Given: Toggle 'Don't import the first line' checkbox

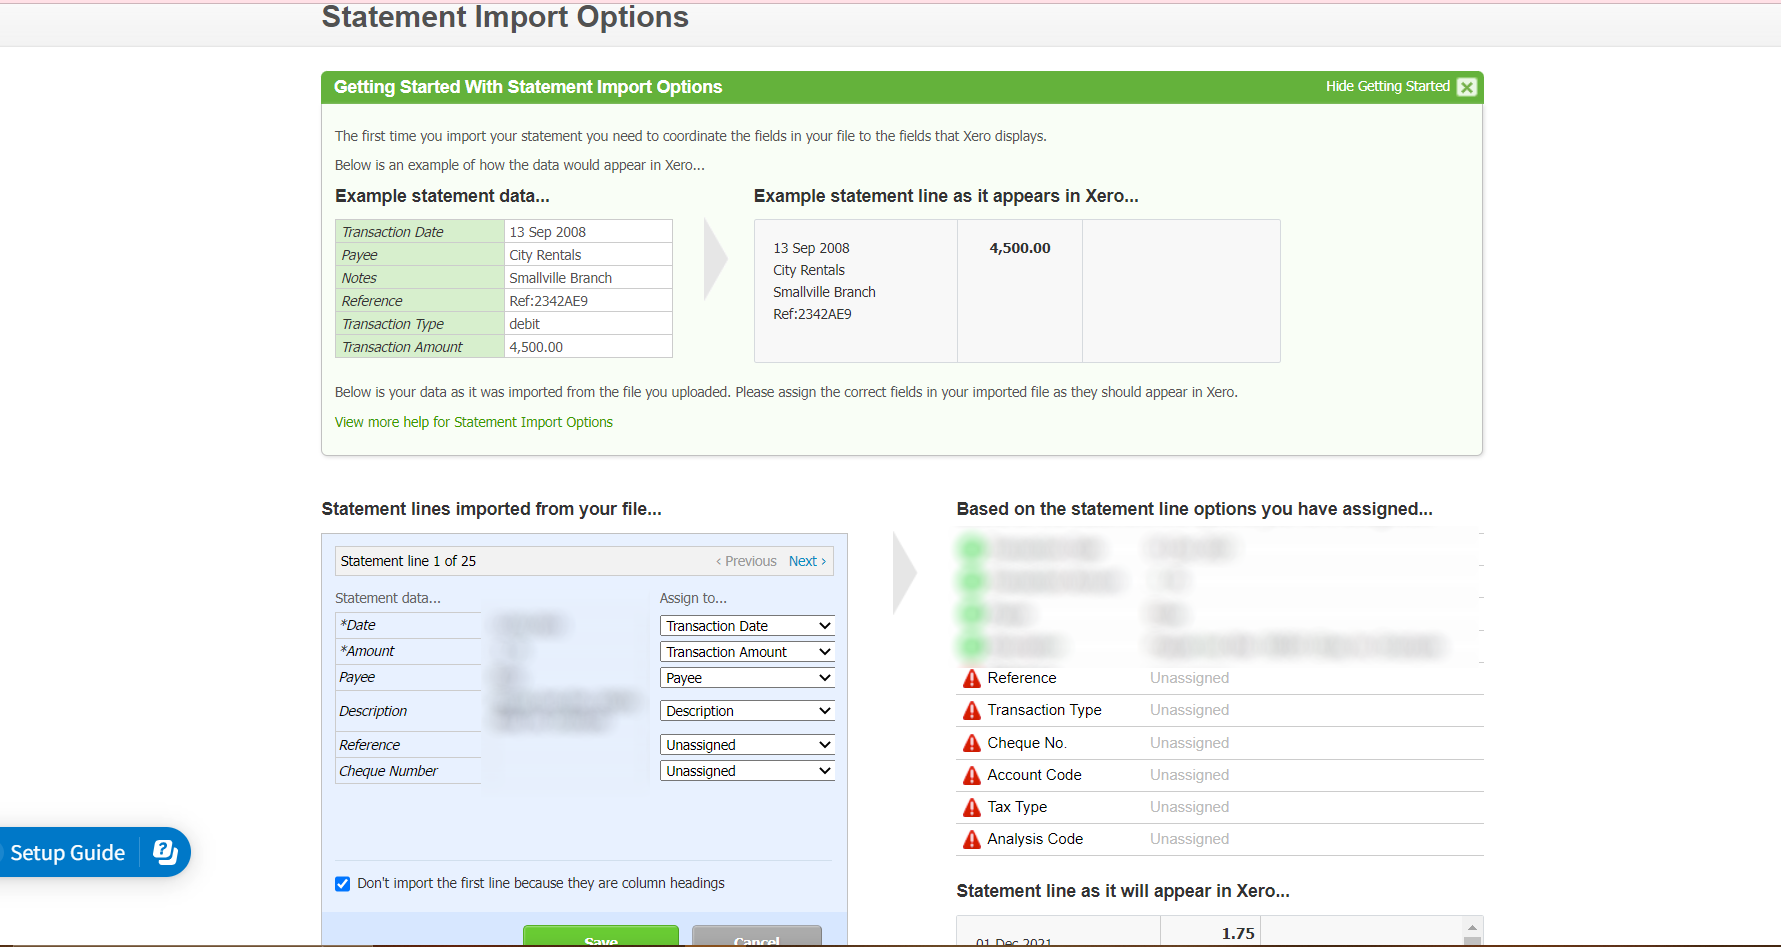Looking at the screenshot, I should click(343, 884).
